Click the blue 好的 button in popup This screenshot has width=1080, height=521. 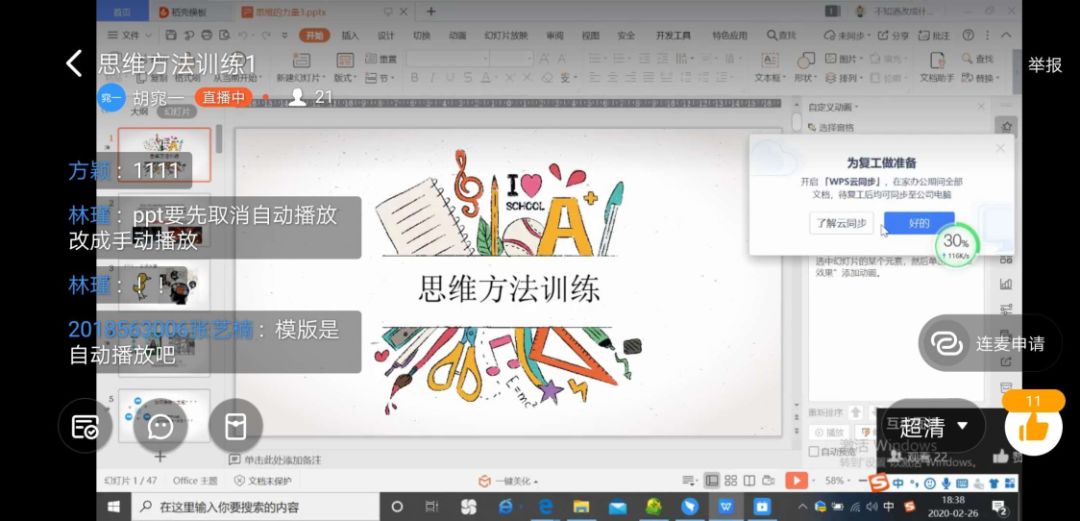pyautogui.click(x=918, y=223)
